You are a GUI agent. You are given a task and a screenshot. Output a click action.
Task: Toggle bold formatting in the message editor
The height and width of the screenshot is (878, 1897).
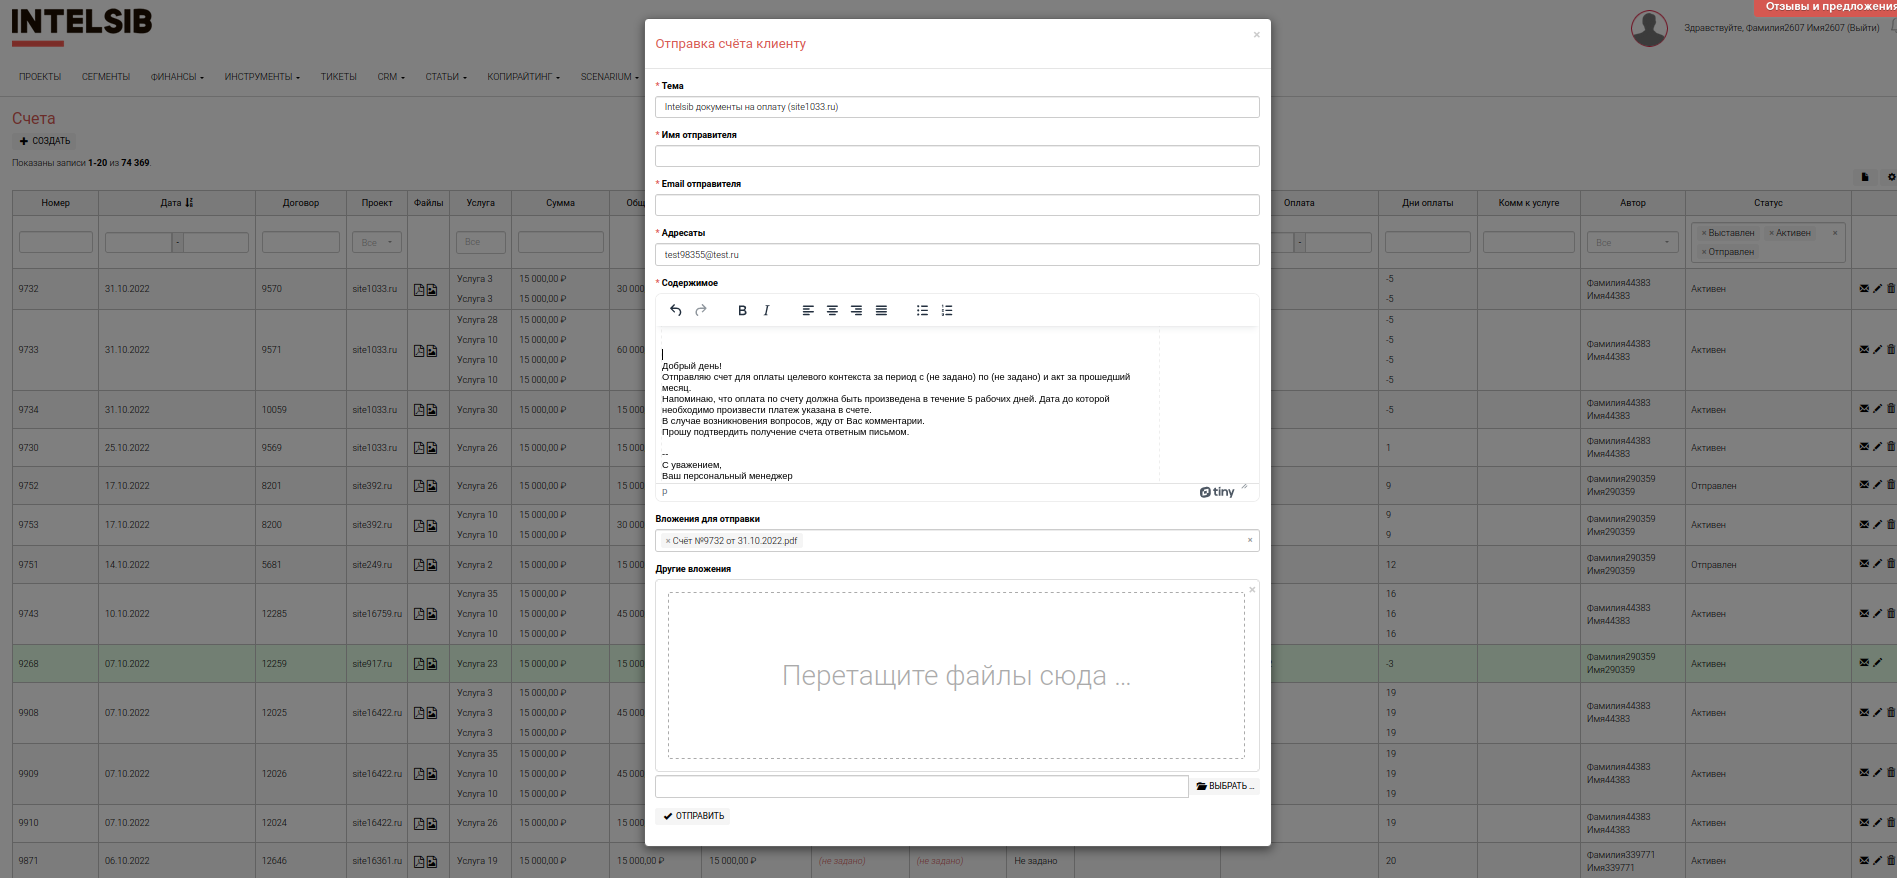(x=742, y=310)
